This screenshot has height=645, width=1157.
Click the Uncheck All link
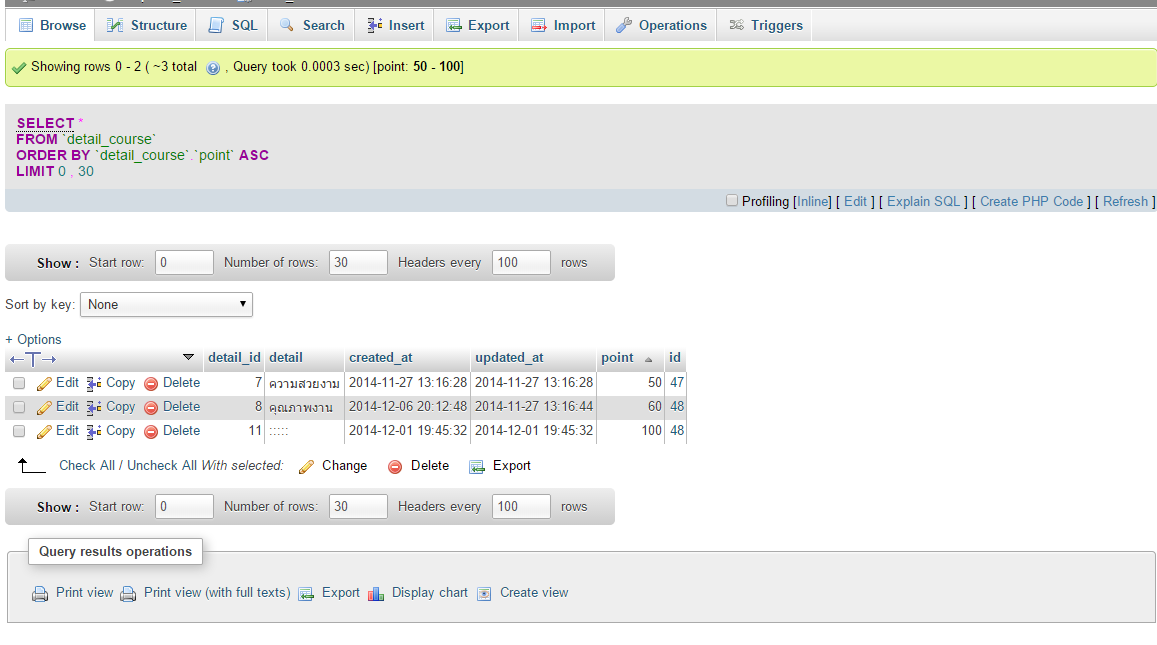(x=162, y=466)
